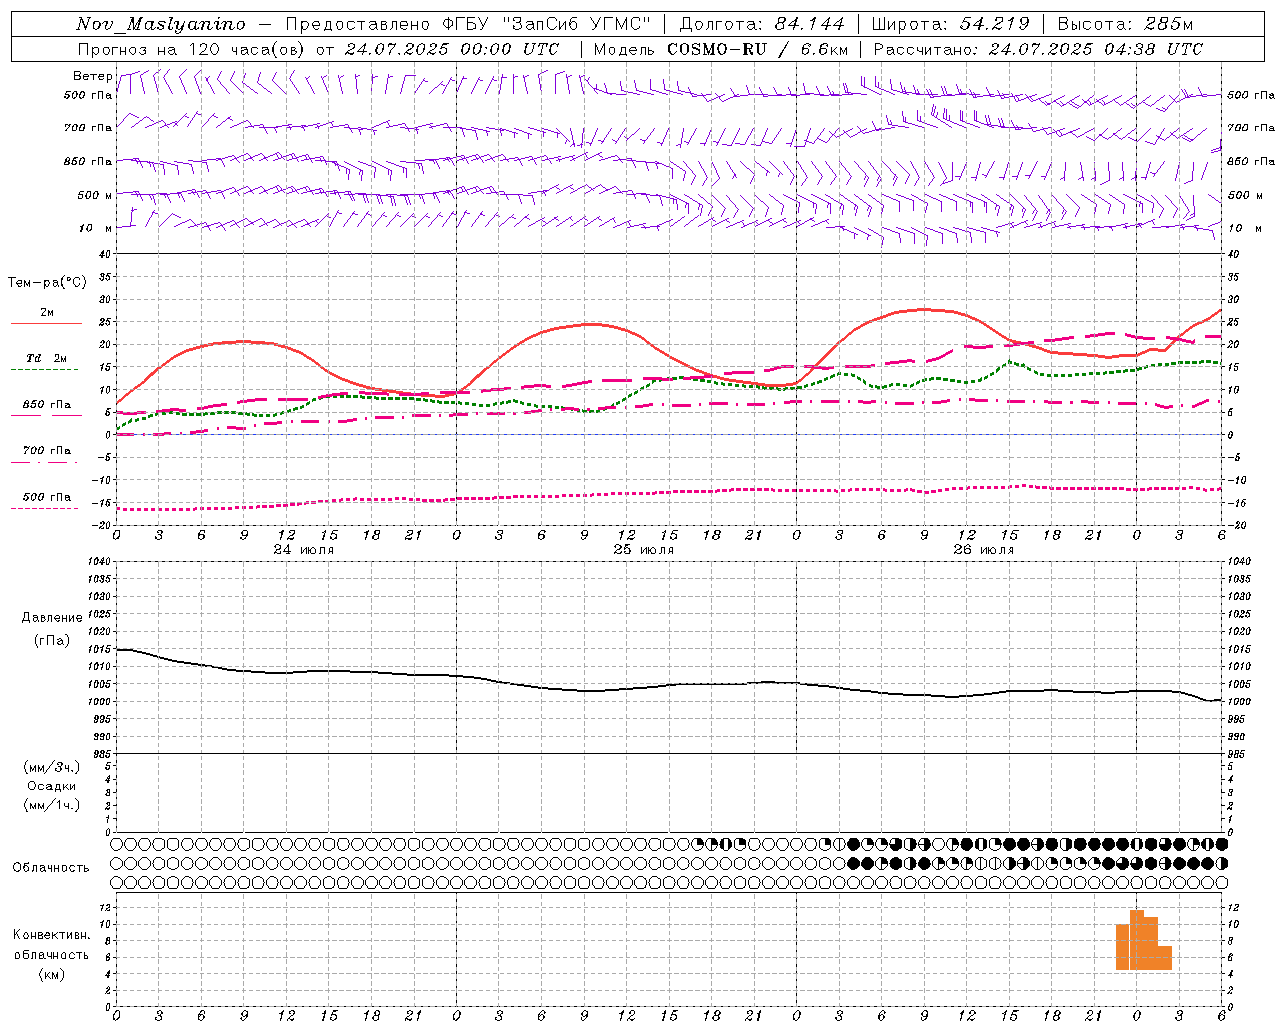Select the 24 июля date label
Viewport: 1280px width, 1024px height.
(x=304, y=549)
